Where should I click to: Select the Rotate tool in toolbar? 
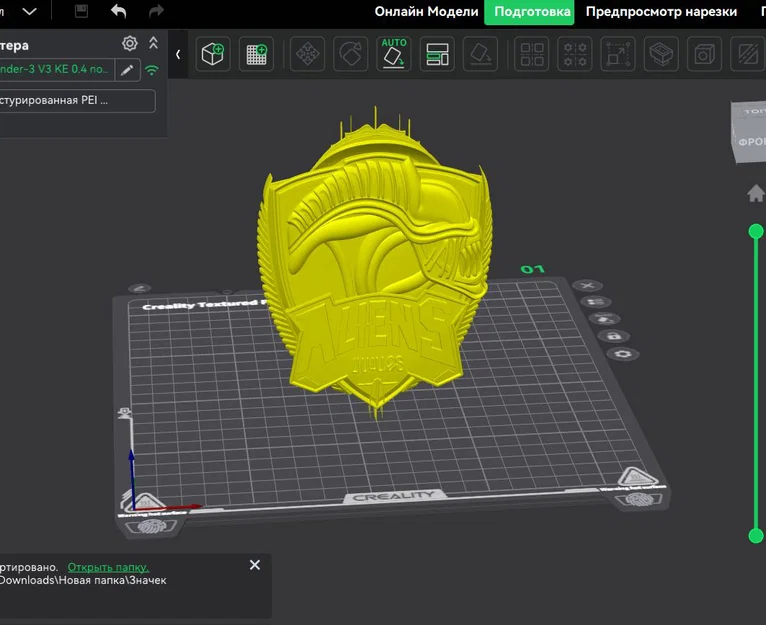(351, 54)
